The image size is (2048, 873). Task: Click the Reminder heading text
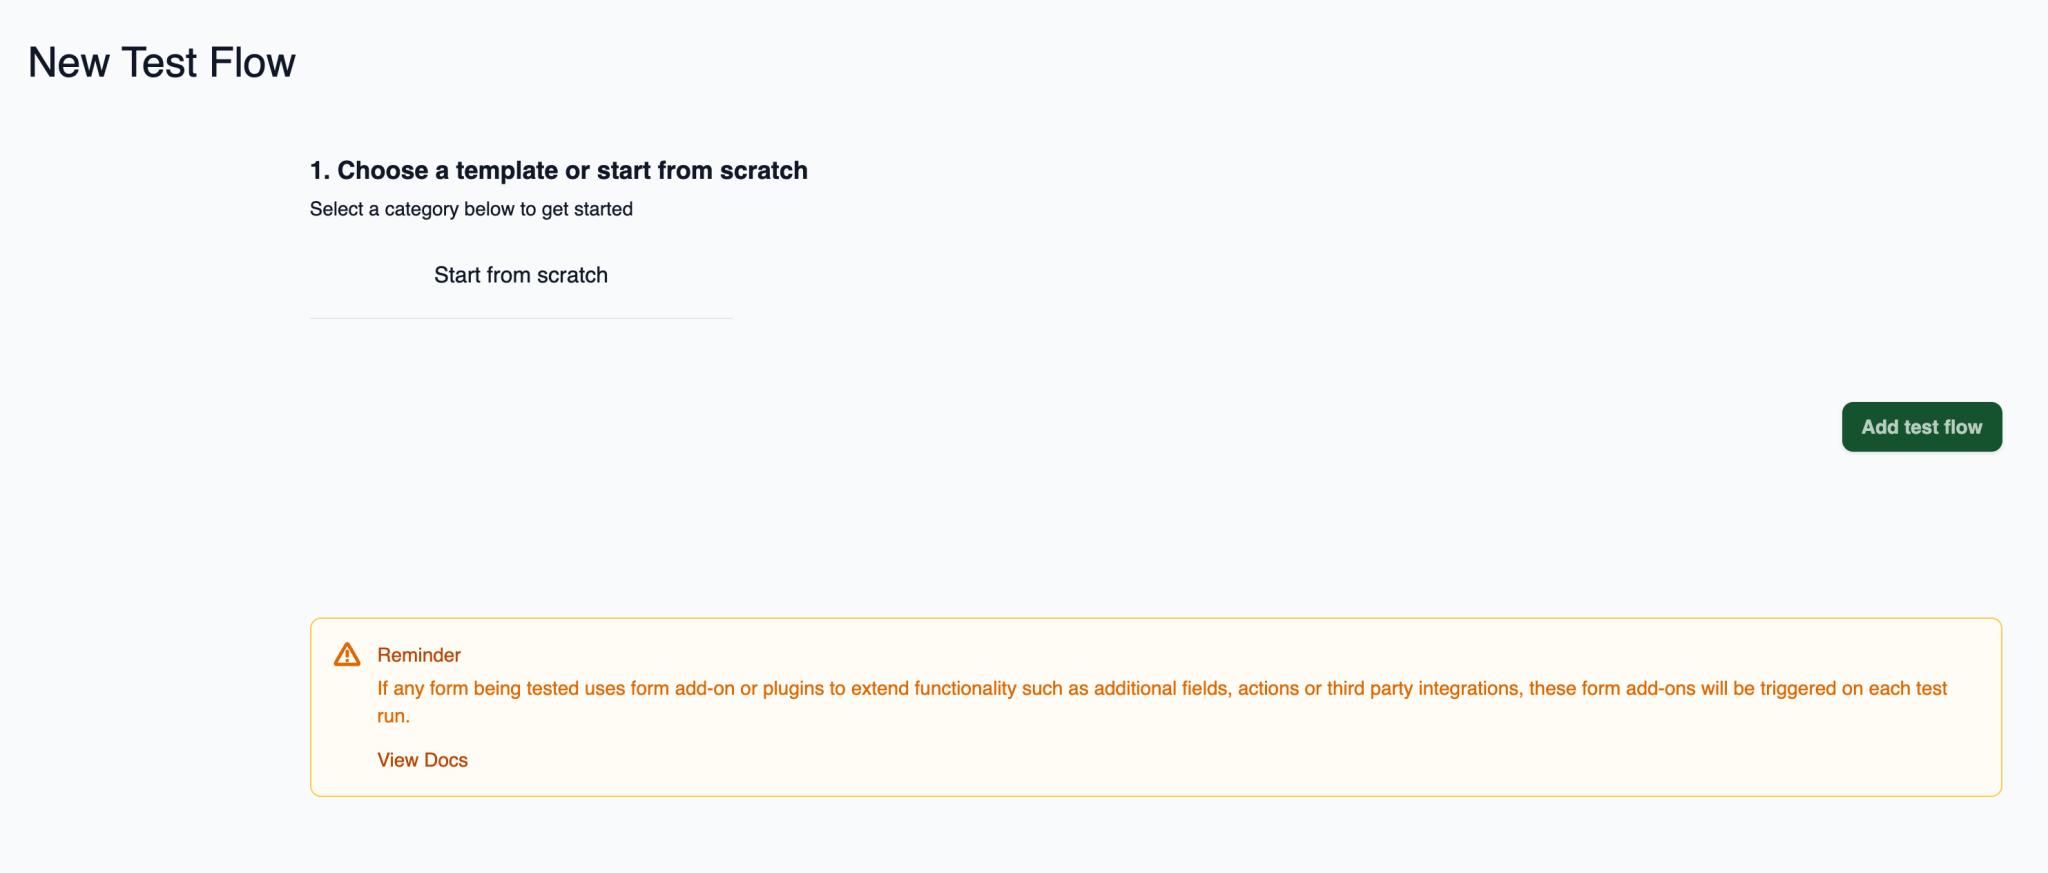[418, 654]
